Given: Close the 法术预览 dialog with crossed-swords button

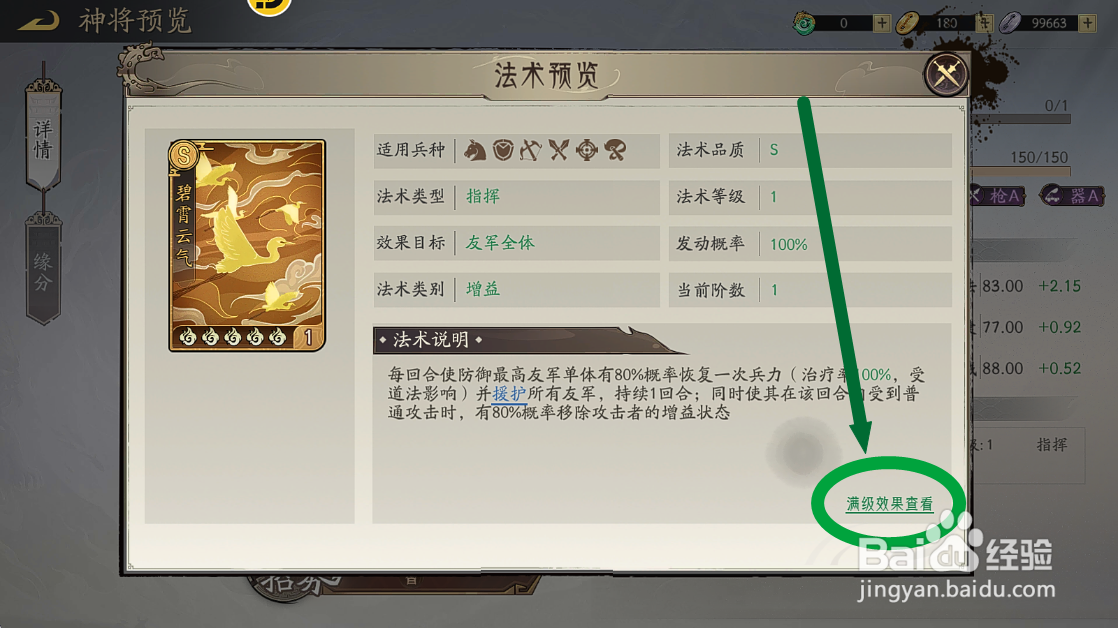Looking at the screenshot, I should pos(946,73).
